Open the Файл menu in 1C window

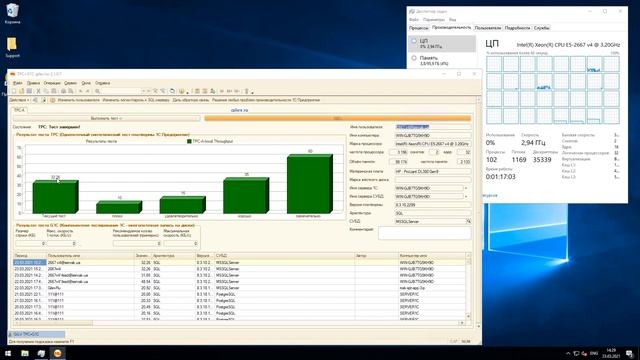[18, 83]
